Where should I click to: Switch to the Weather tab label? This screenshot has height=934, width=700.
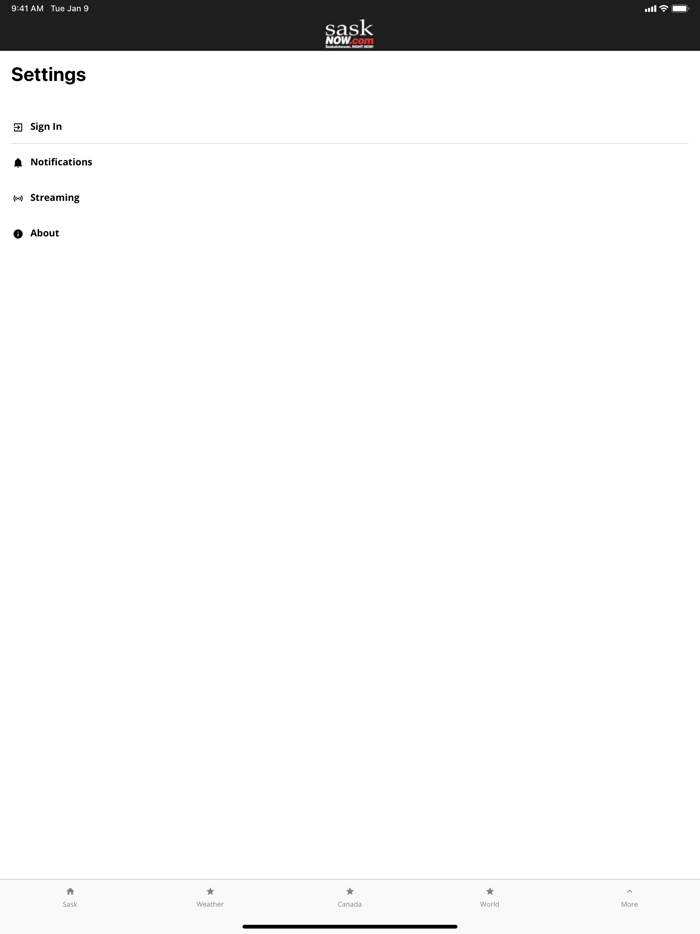pyautogui.click(x=210, y=904)
